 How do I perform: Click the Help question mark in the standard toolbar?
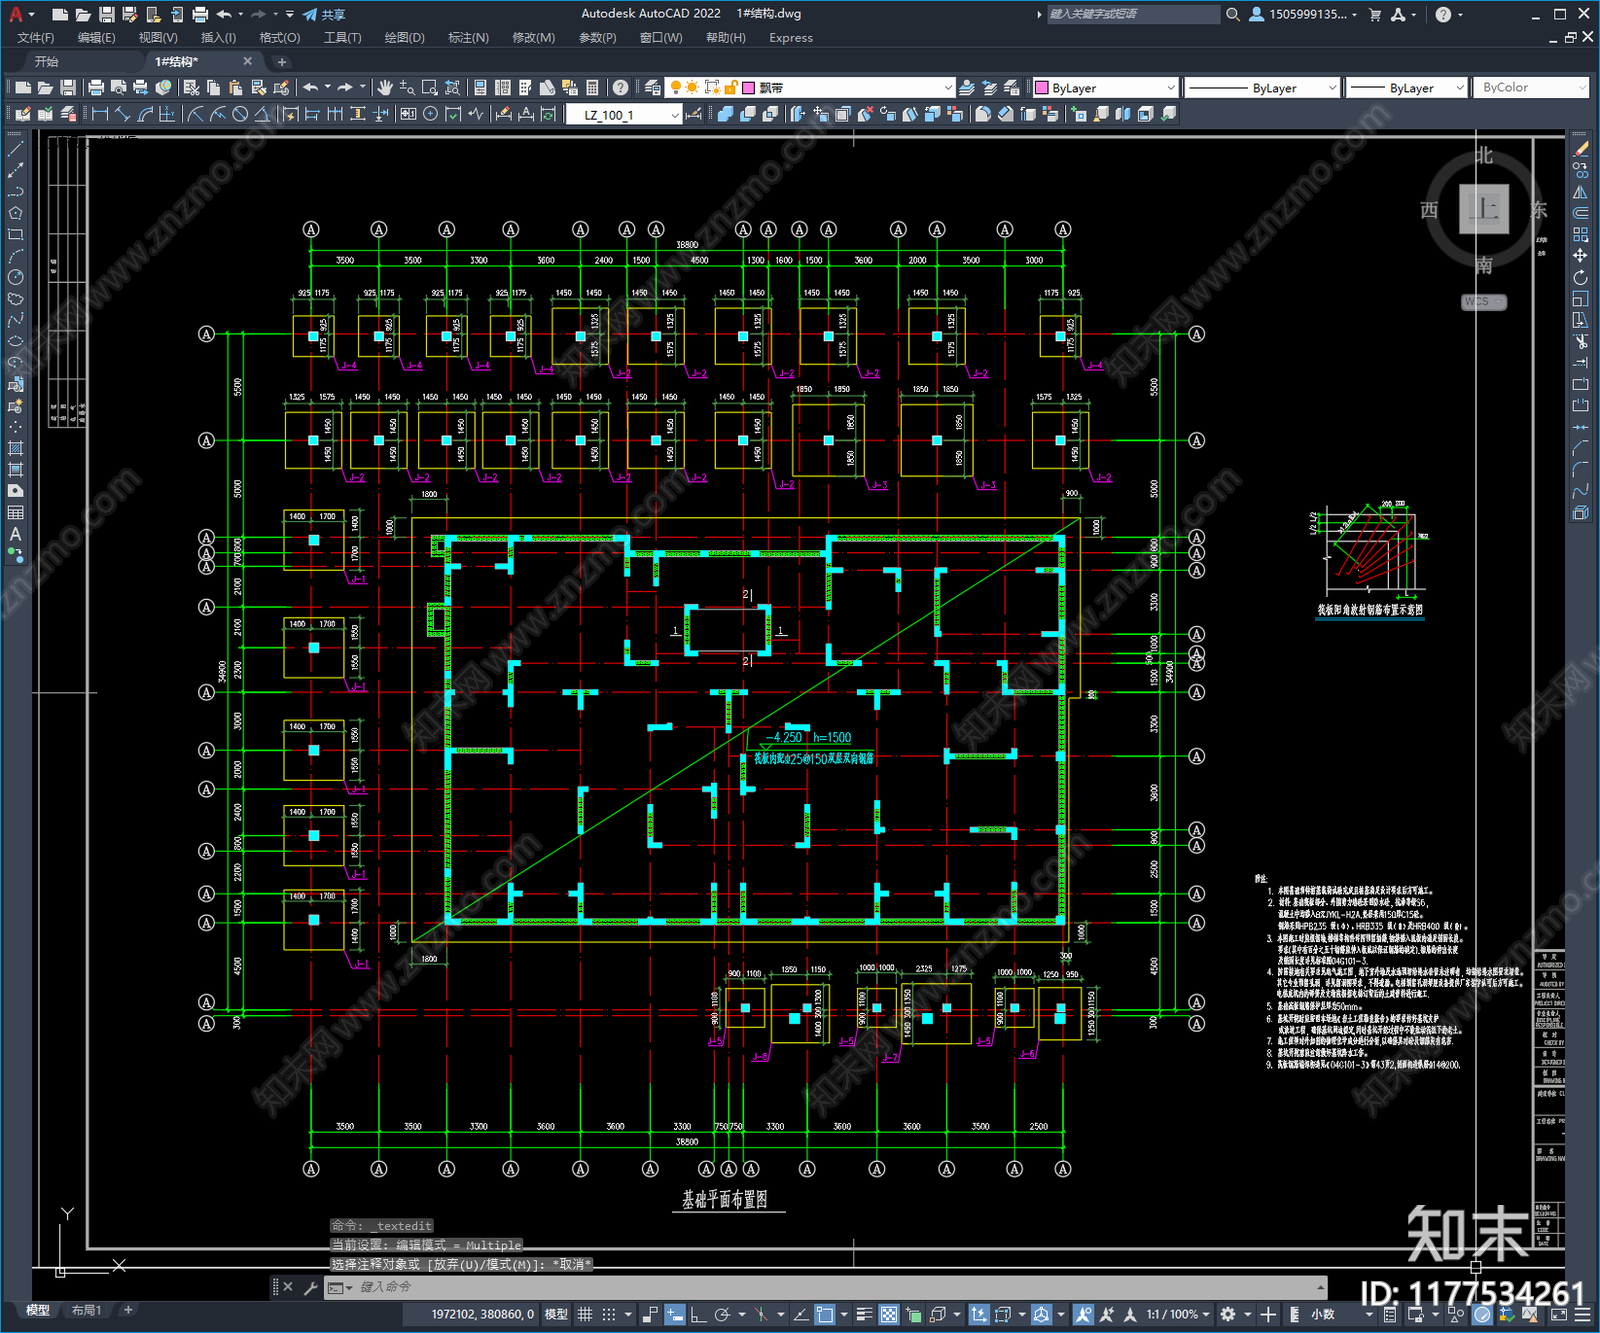[621, 88]
